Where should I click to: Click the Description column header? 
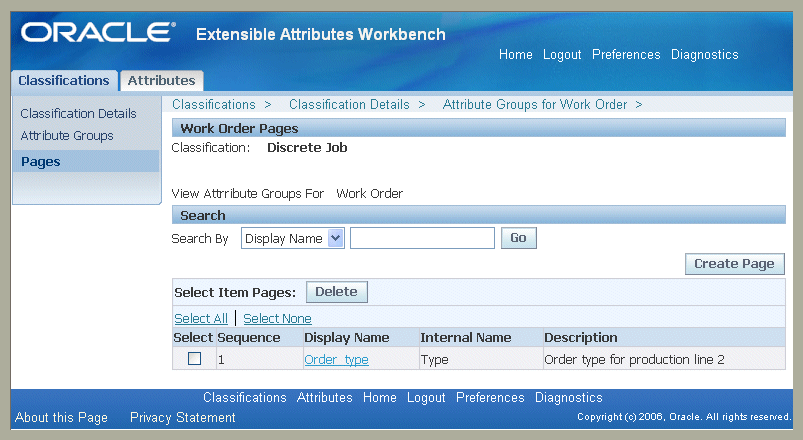coord(581,338)
